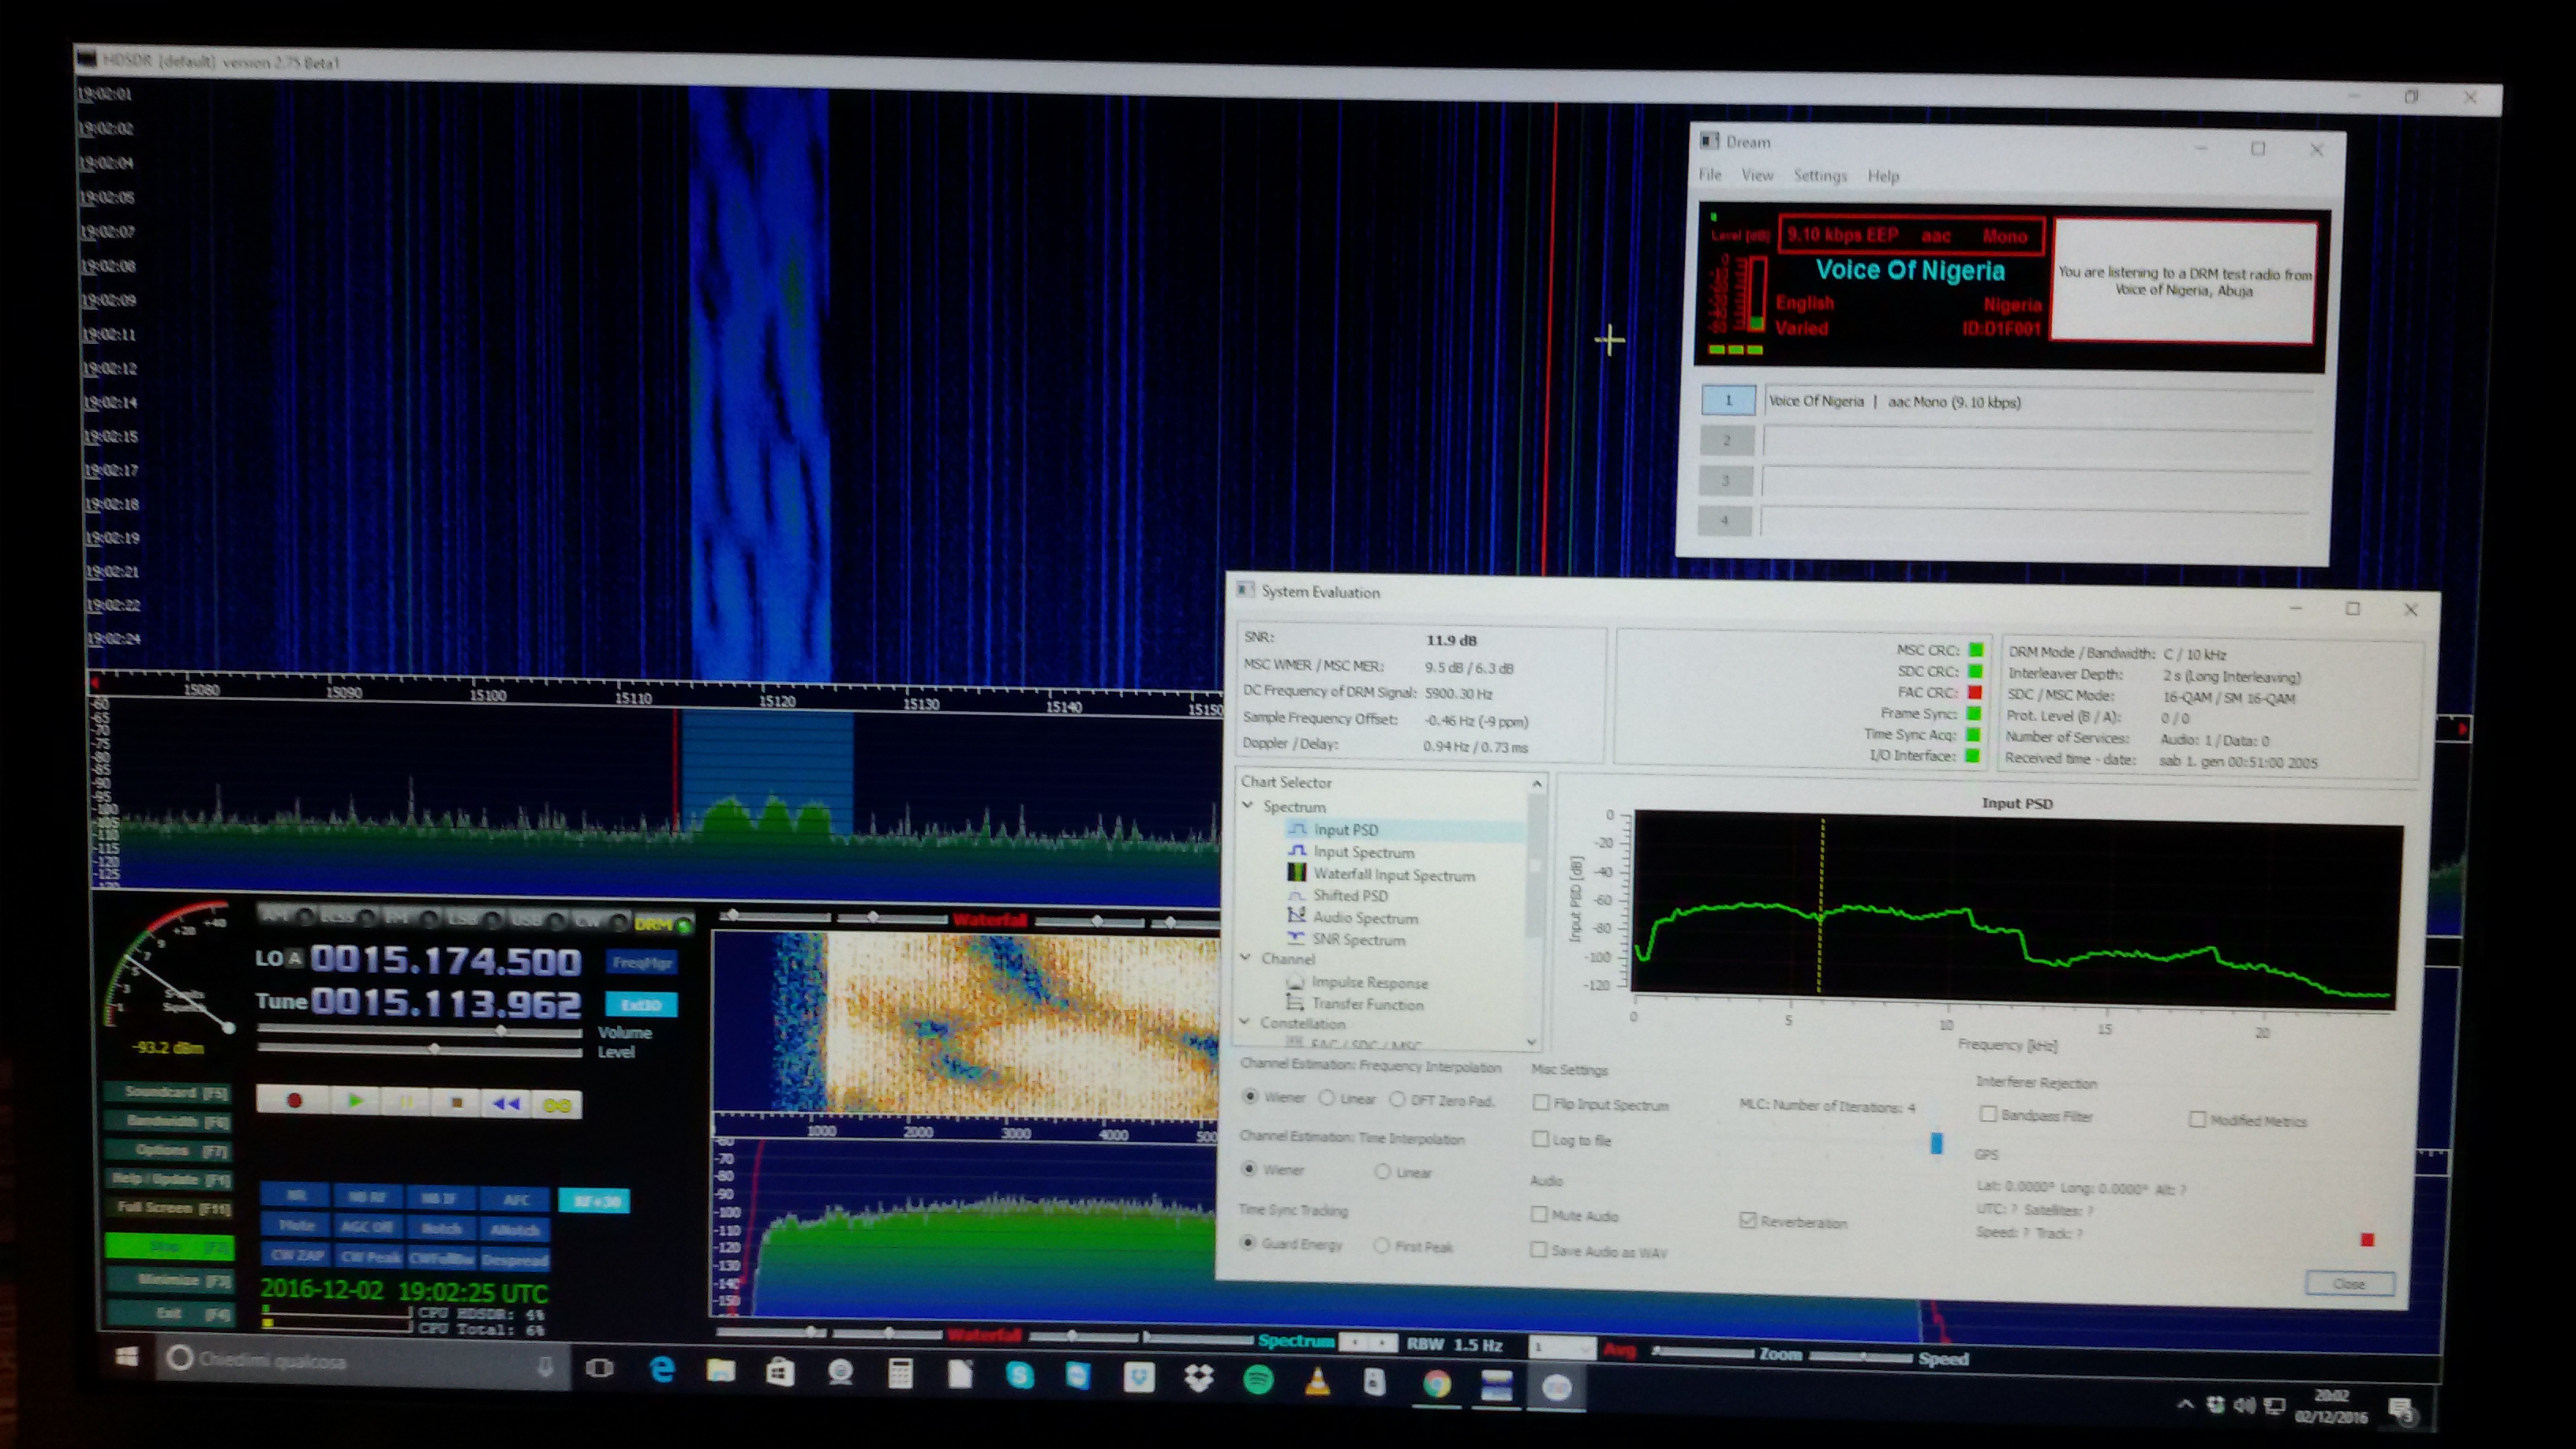This screenshot has height=1449, width=2576.
Task: Click the LO frequency display
Action: [x=445, y=960]
